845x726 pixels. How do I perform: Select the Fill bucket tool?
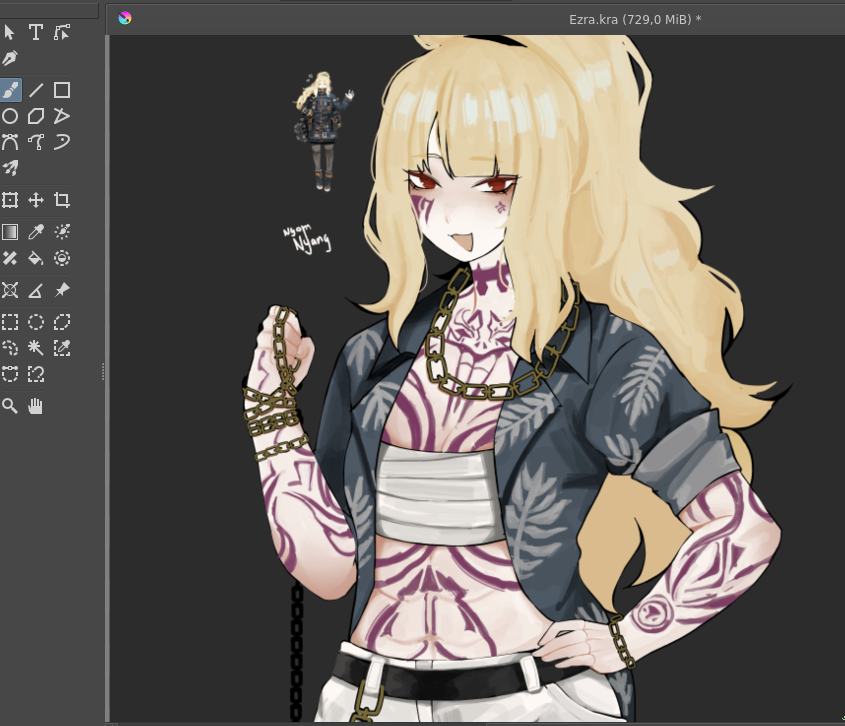coord(36,258)
